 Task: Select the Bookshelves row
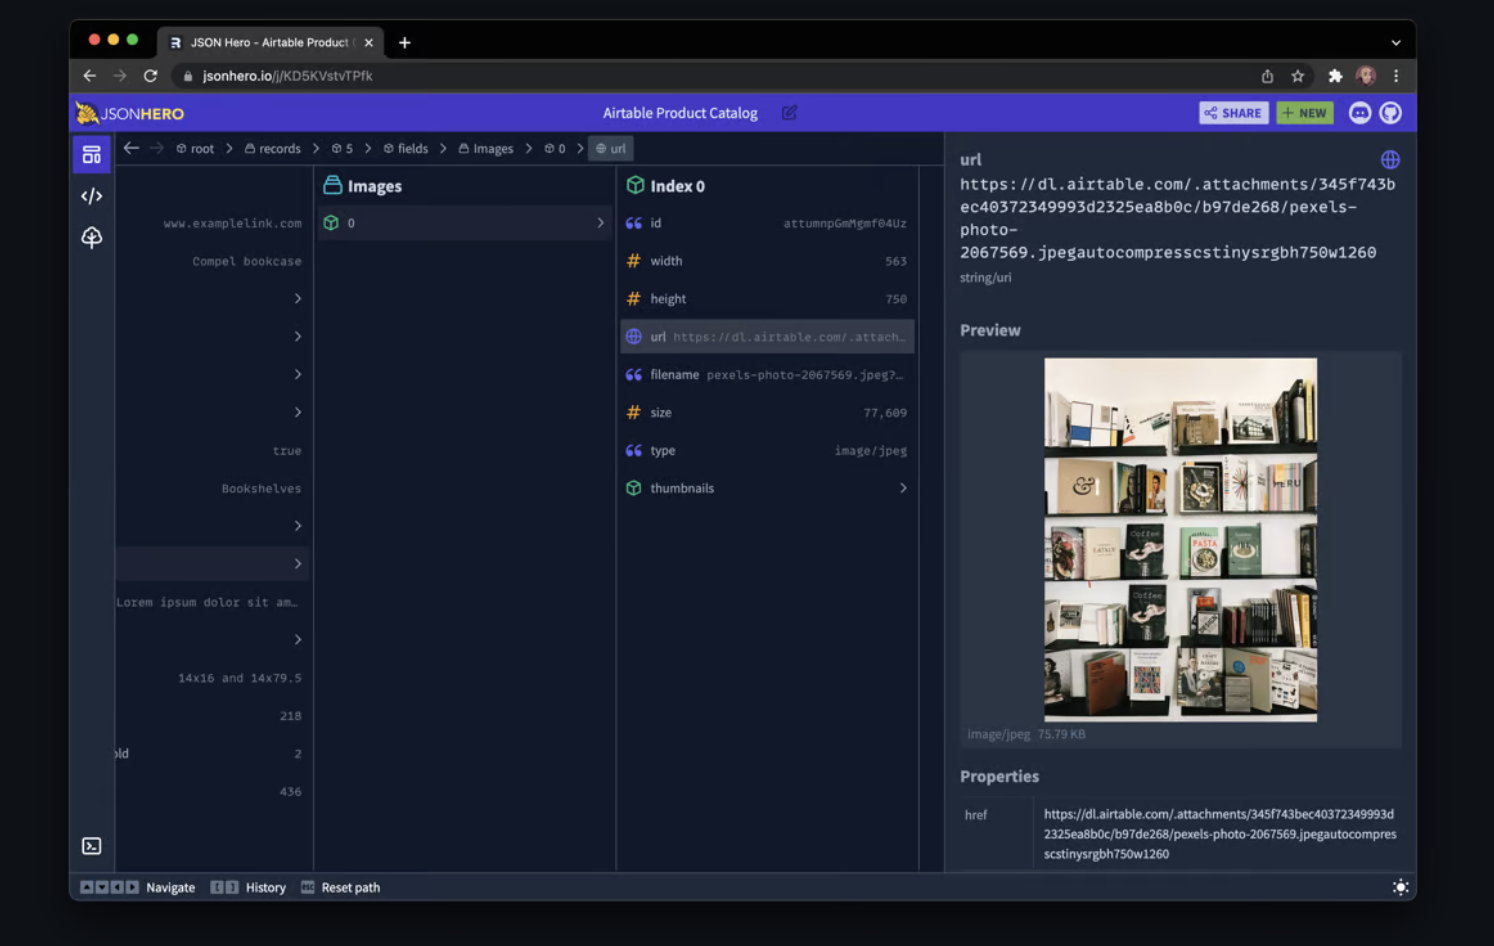click(214, 488)
